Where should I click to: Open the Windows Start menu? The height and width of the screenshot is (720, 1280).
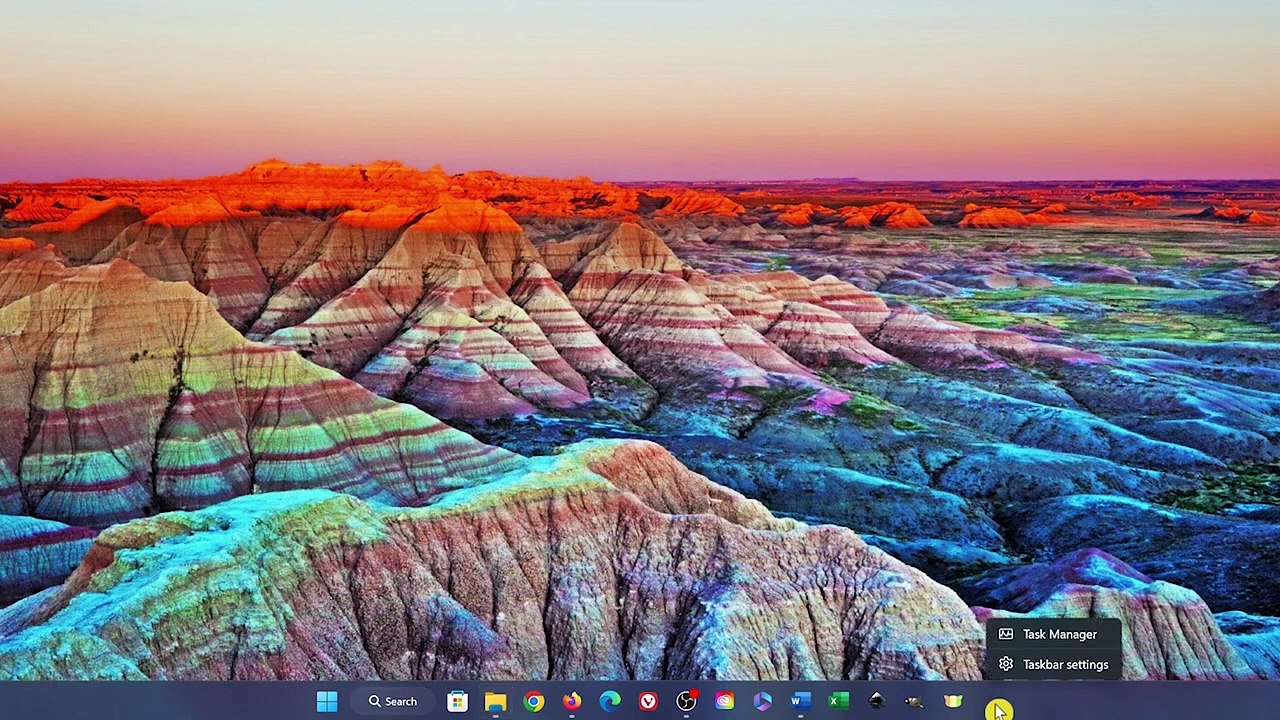click(x=327, y=702)
